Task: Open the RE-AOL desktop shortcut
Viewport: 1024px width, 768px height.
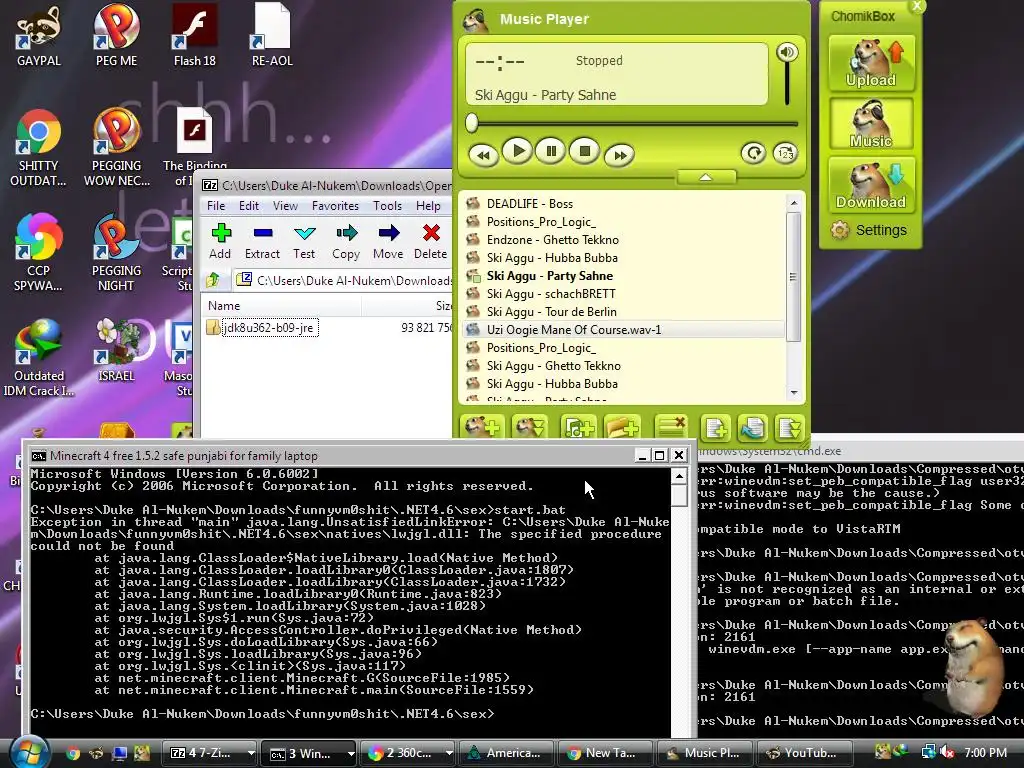Action: point(272,35)
